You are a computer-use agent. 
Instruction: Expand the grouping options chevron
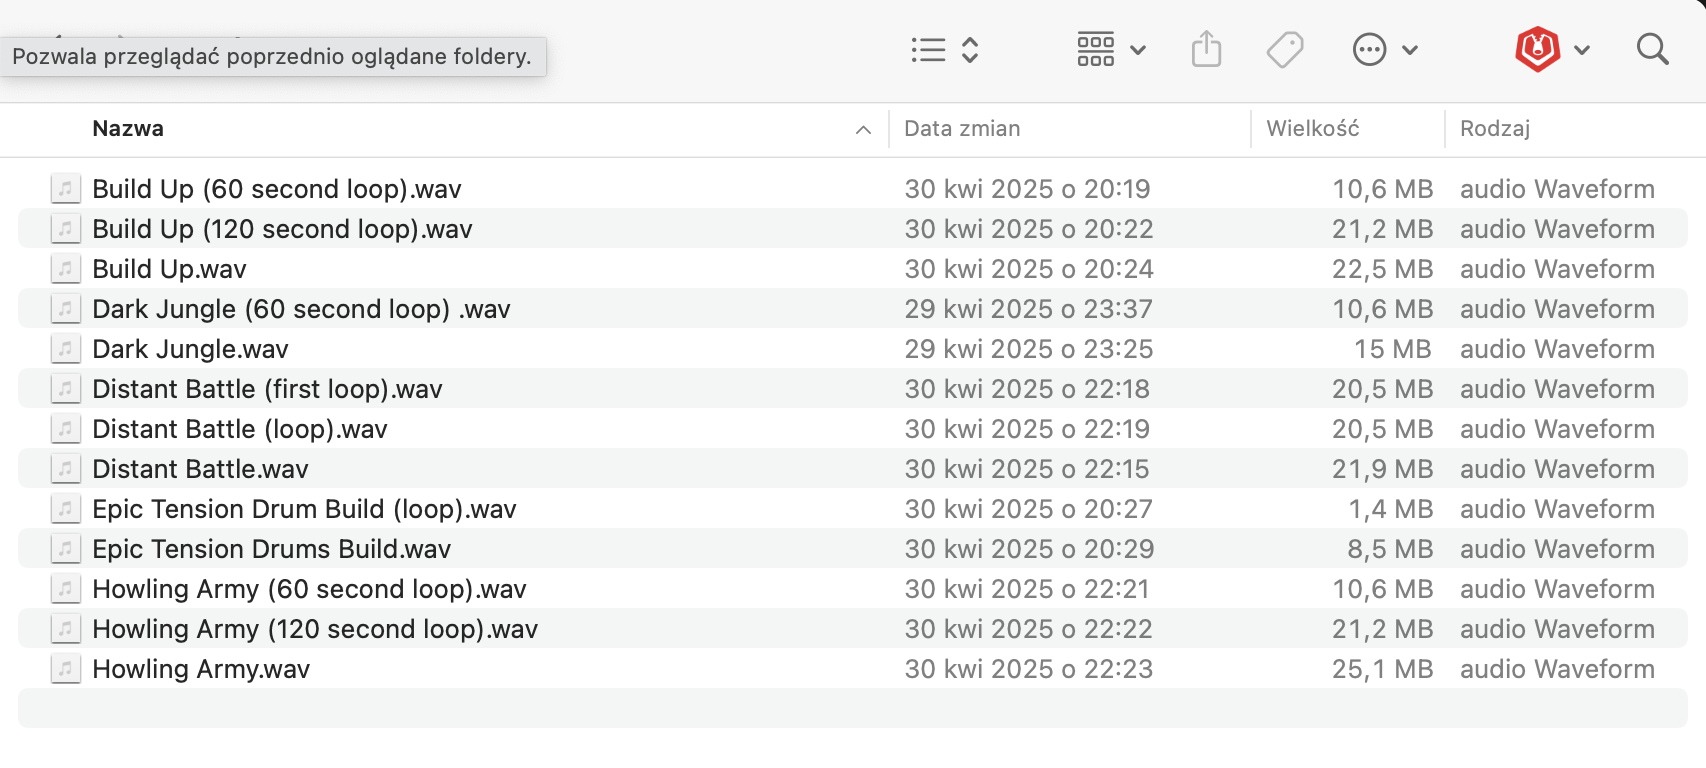(x=1138, y=50)
